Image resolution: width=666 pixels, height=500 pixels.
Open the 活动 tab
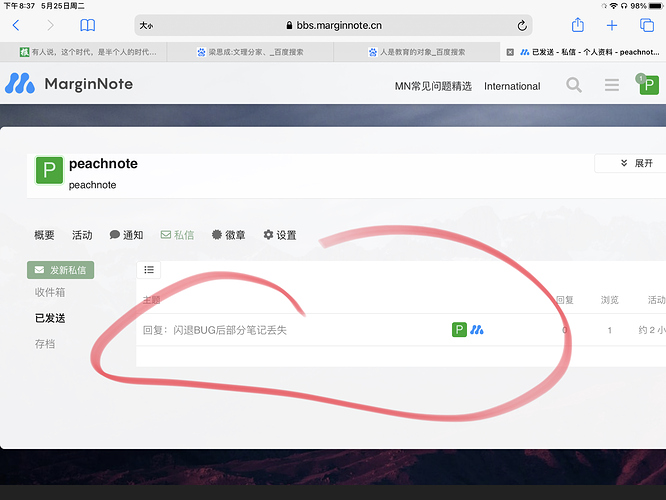[x=82, y=235]
